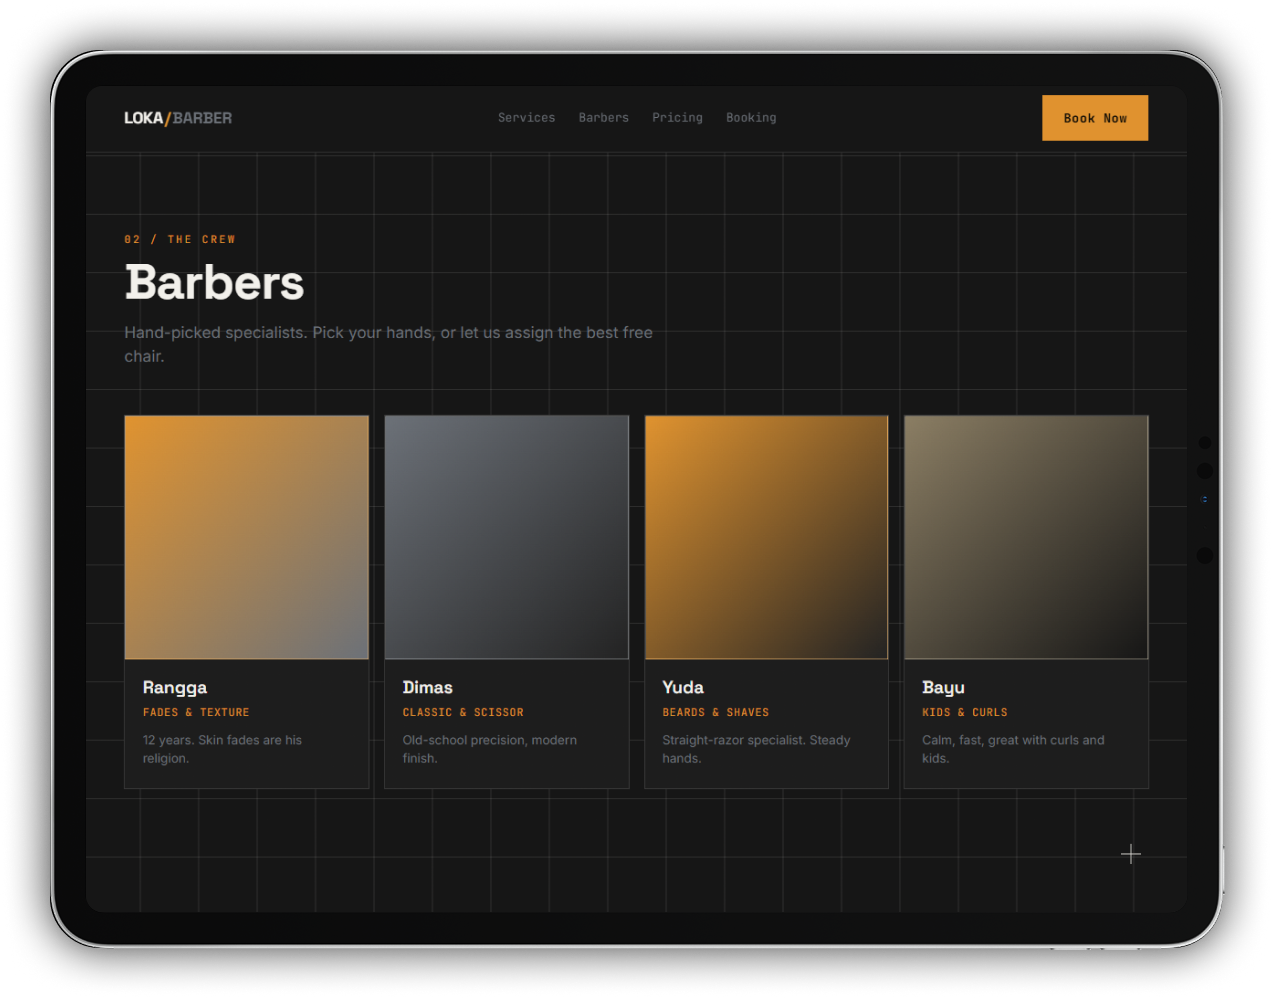The width and height of the screenshot is (1272, 998).
Task: Select Dimas's portrait thumbnail
Action: tap(507, 537)
